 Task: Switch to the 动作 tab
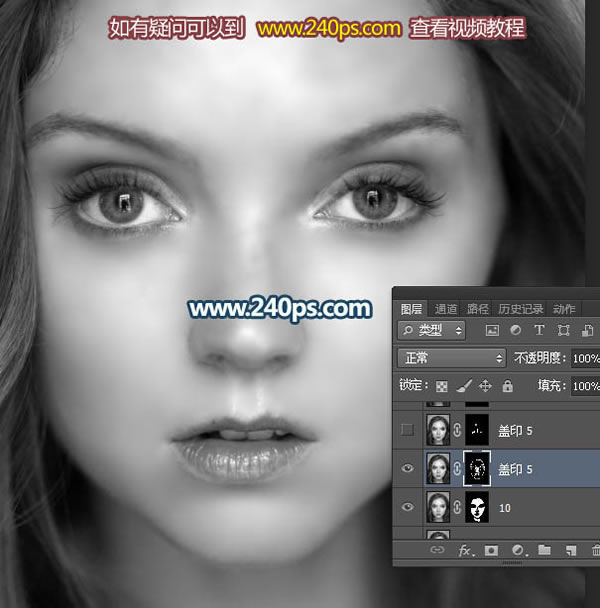(564, 309)
